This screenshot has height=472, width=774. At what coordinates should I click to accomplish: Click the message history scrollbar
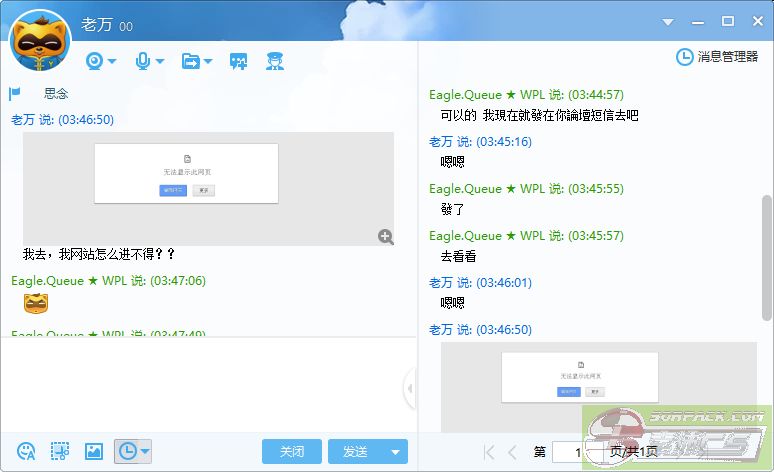pyautogui.click(x=766, y=258)
